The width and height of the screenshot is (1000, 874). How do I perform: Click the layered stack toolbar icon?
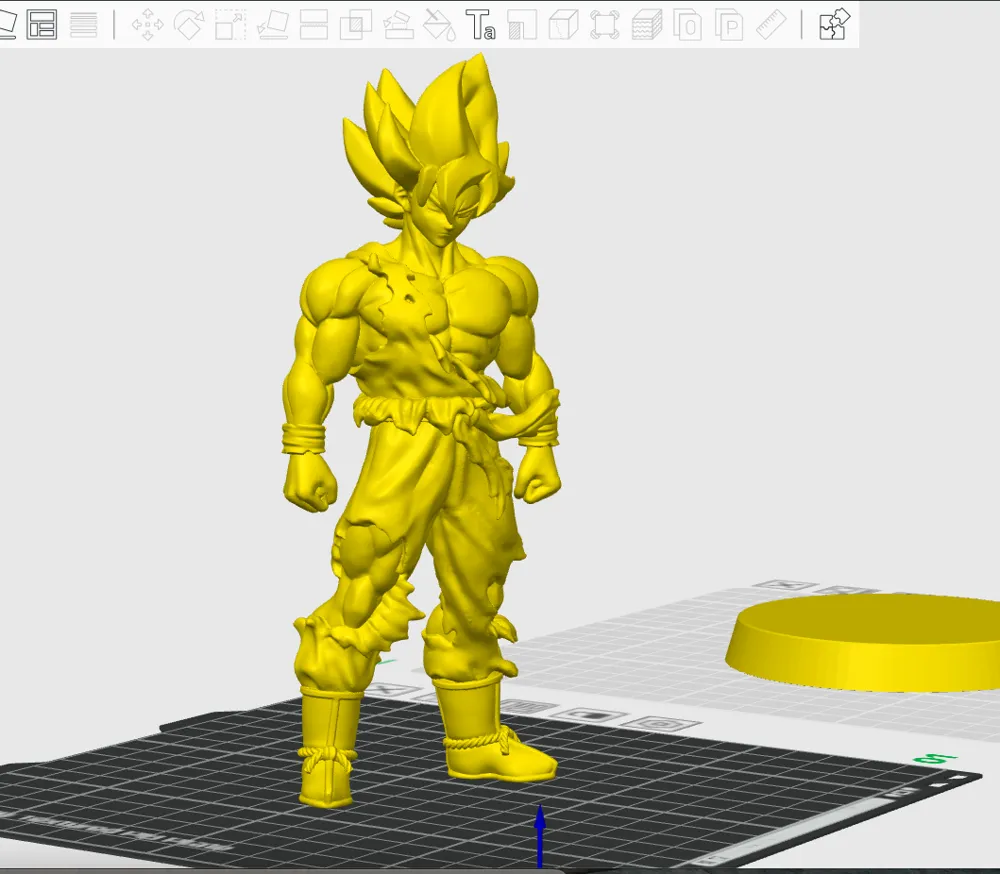(647, 25)
